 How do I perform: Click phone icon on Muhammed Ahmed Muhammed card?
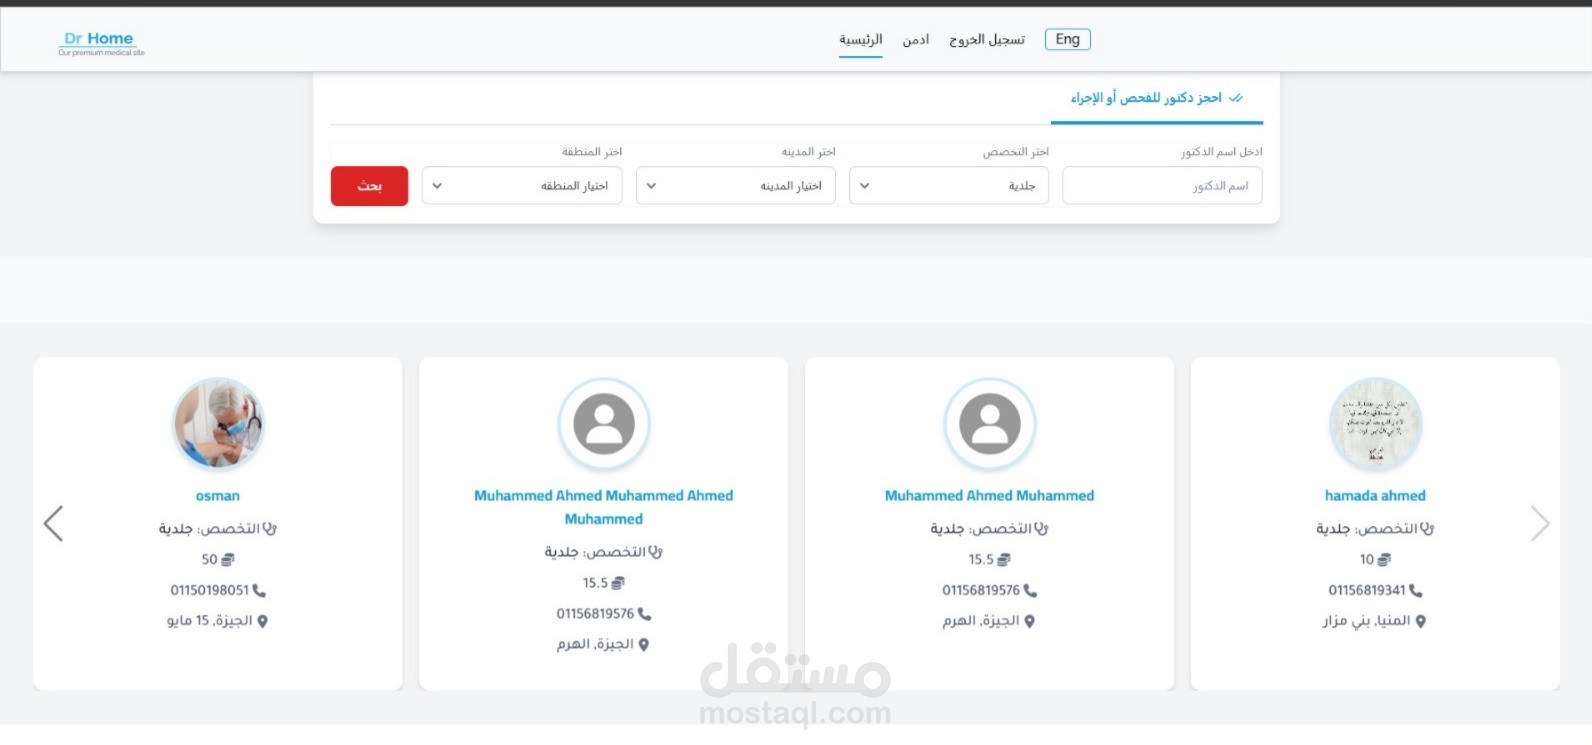(x=1030, y=591)
